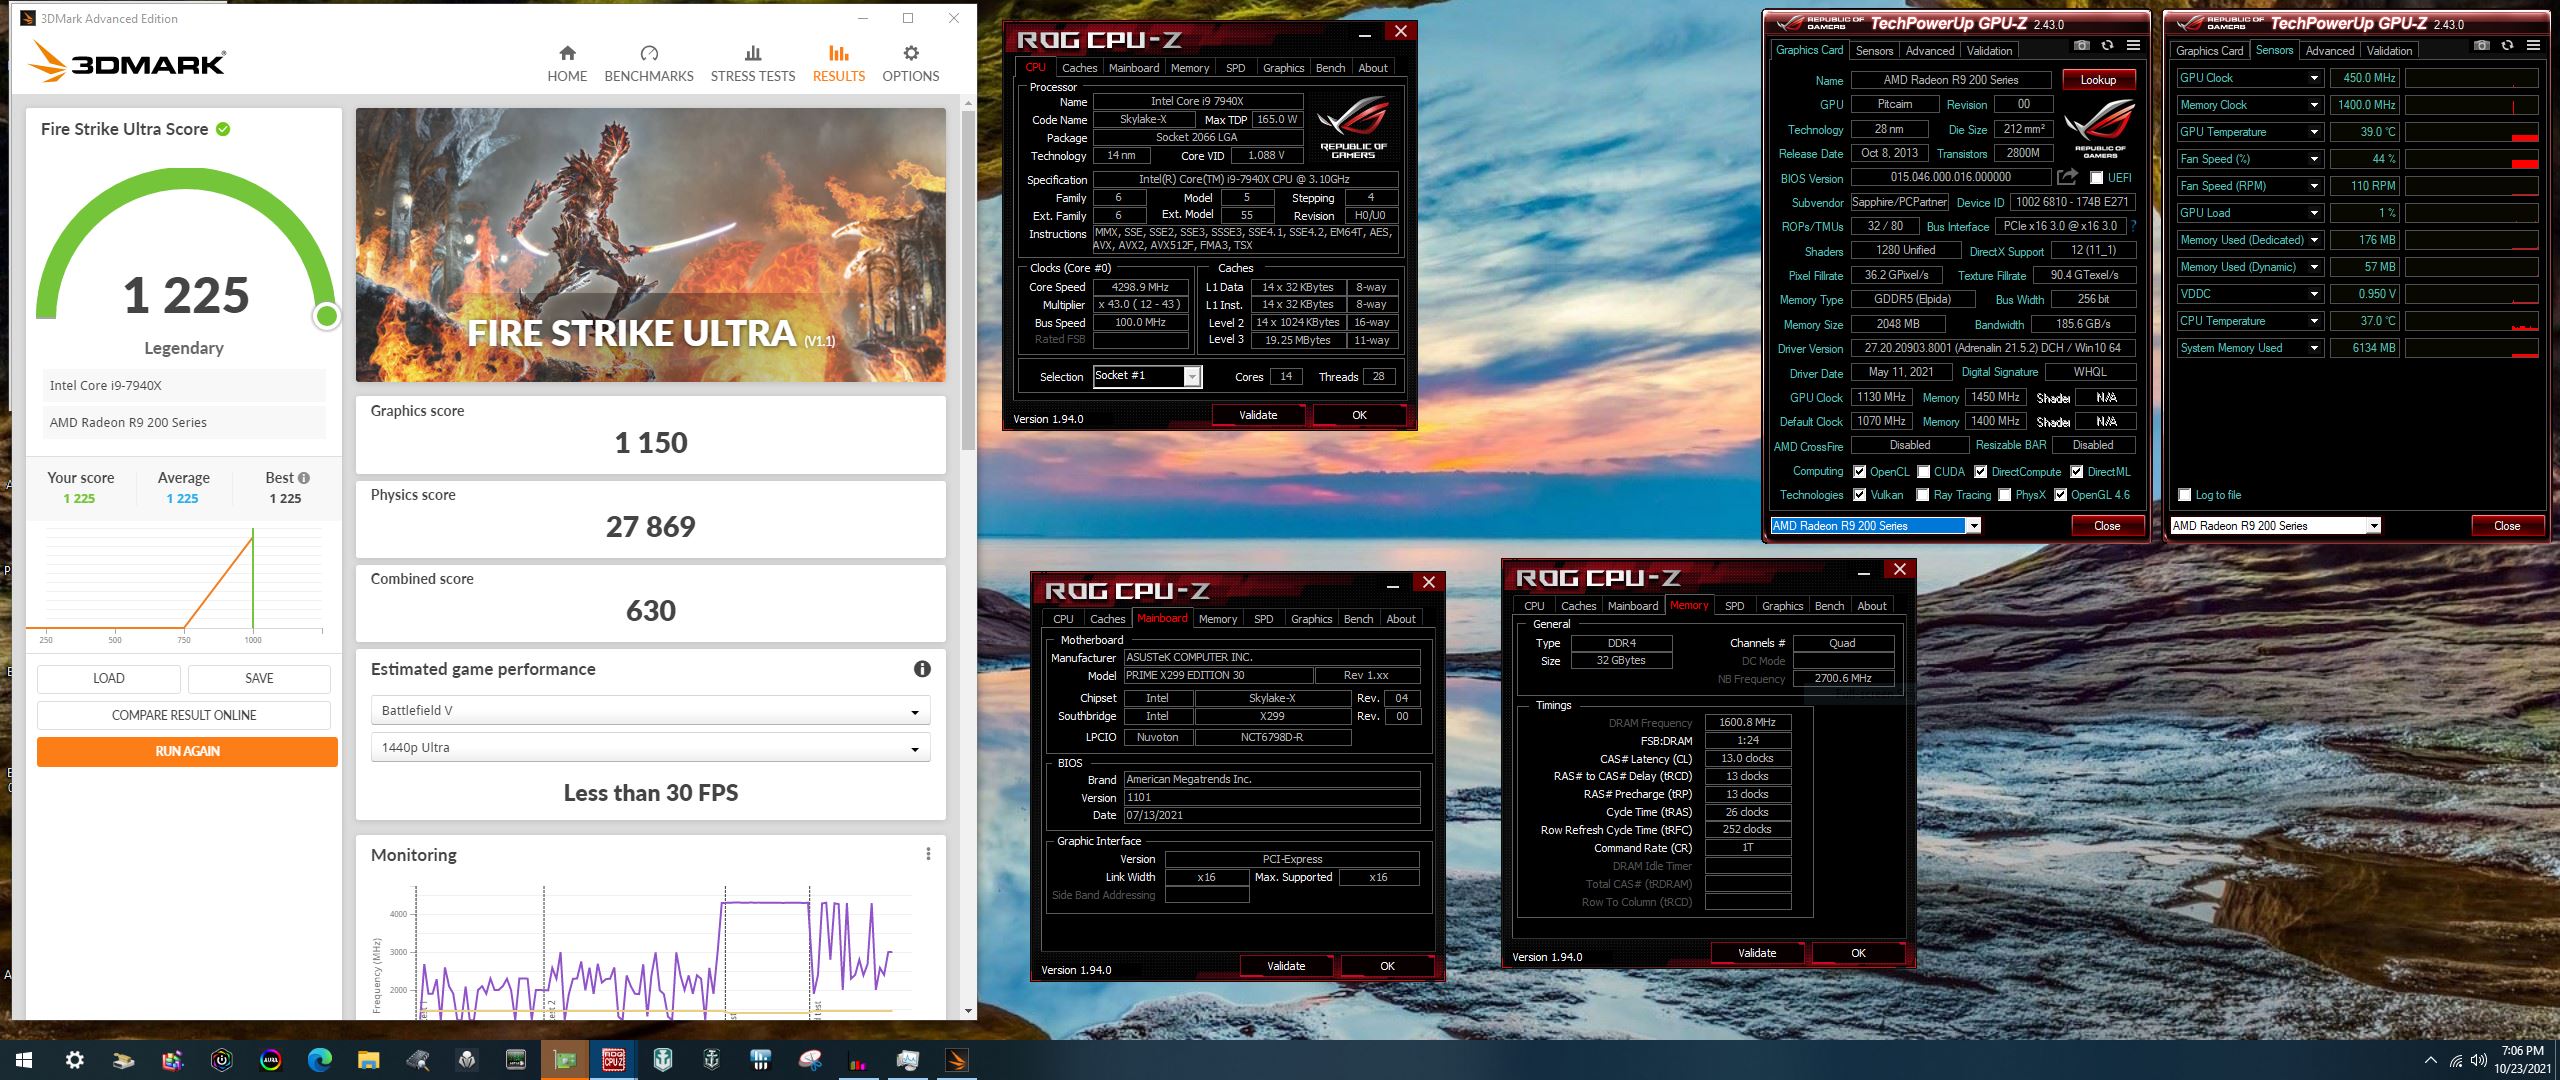Toggle the CUDA checkbox in GPU-Z

(x=1923, y=472)
